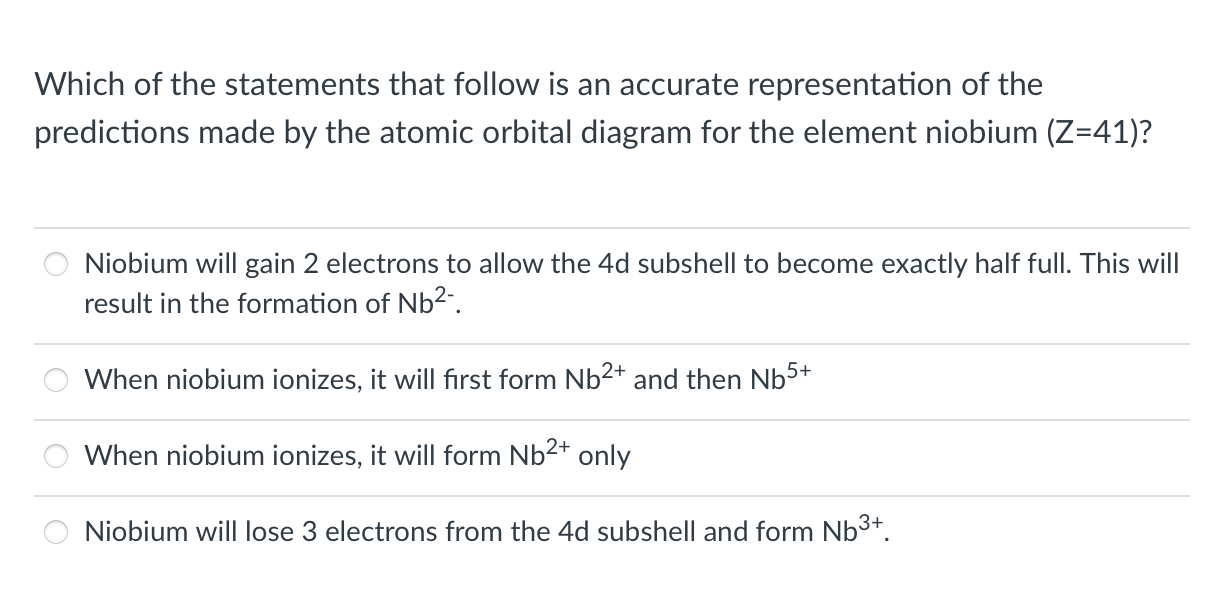Select the radio button for gaining 2 electrons
1206x598 pixels.
pos(54,265)
